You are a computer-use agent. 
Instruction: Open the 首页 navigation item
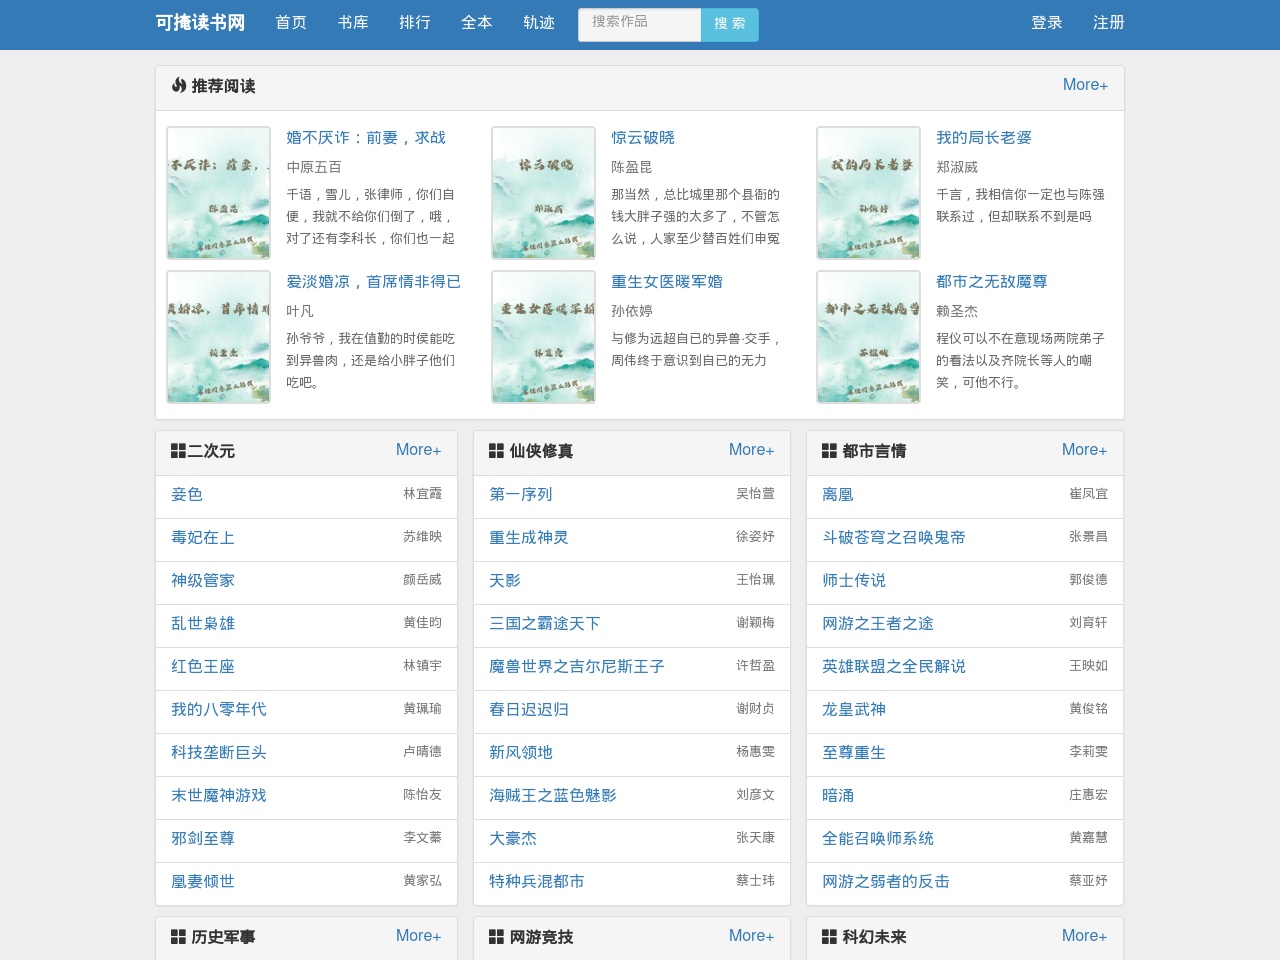291,23
